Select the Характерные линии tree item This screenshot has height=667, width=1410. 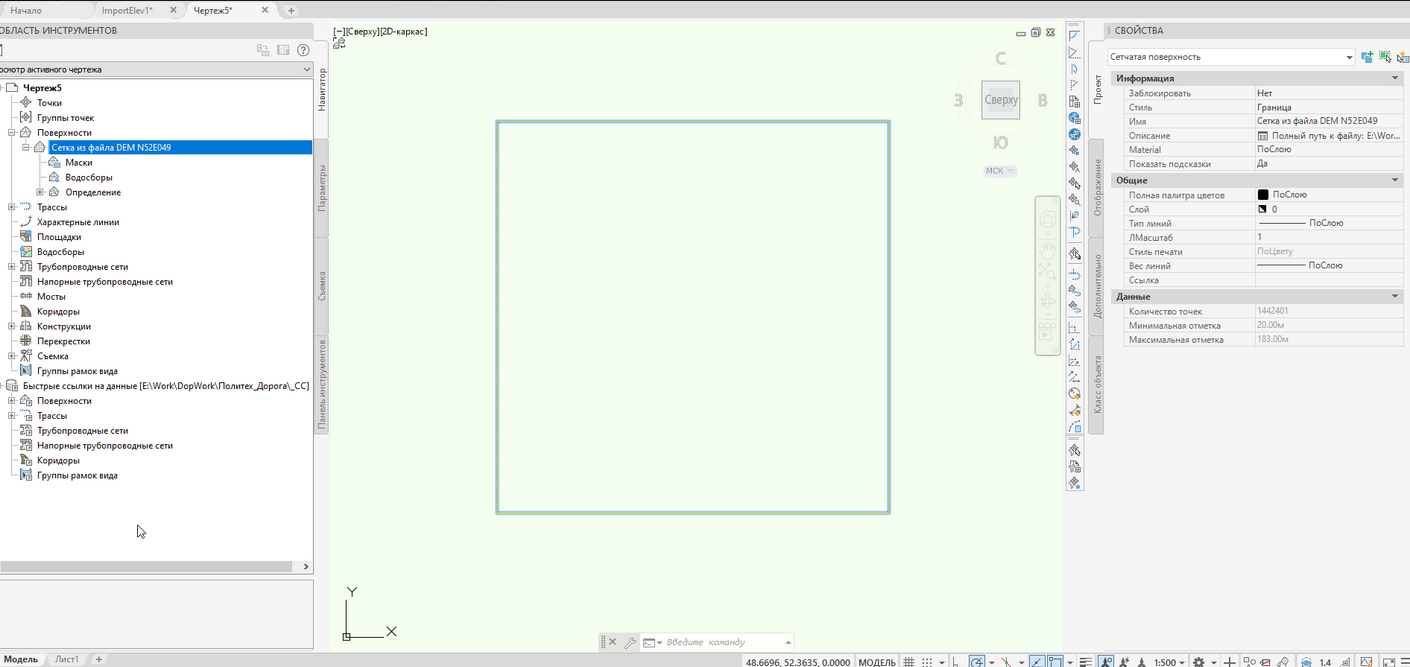(x=77, y=222)
